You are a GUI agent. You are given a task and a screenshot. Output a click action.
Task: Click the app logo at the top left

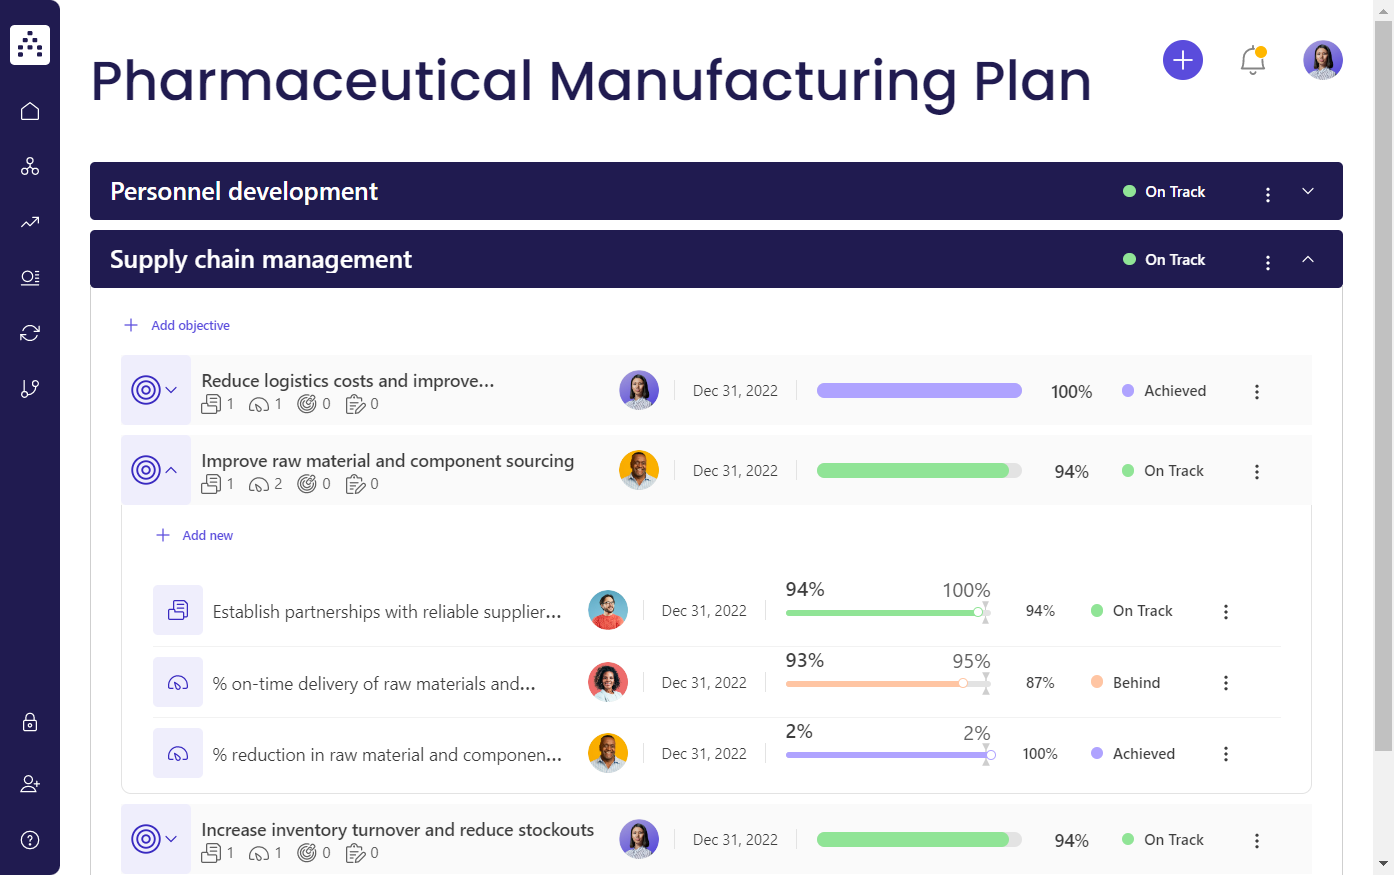point(30,44)
